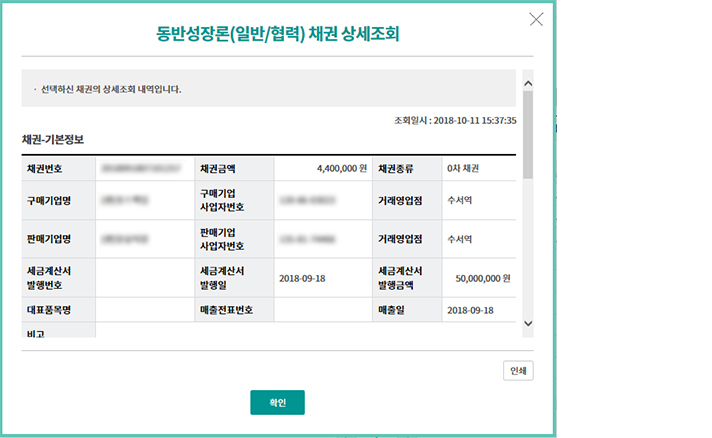
Task: Click the 채권-기본정보 section heading
Action: click(x=60, y=140)
